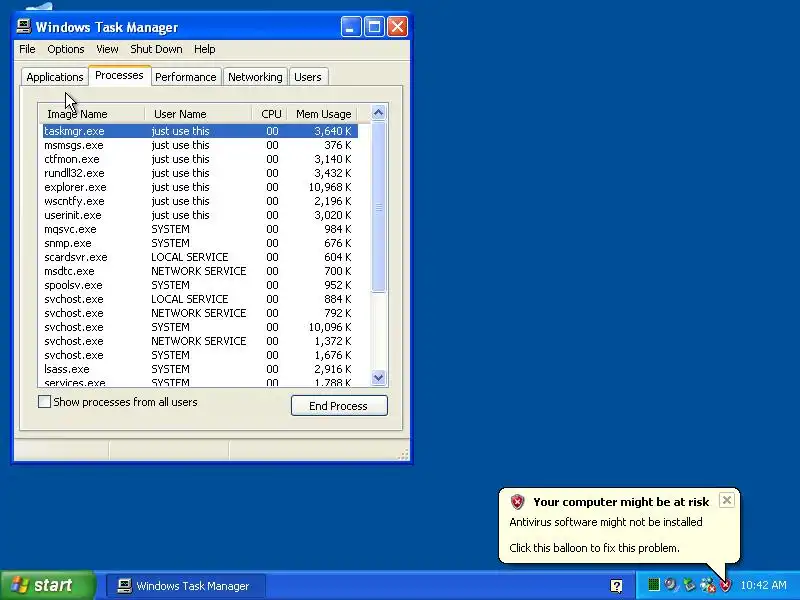800x600 pixels.
Task: Select the userinit.exe process
Action: click(200, 215)
